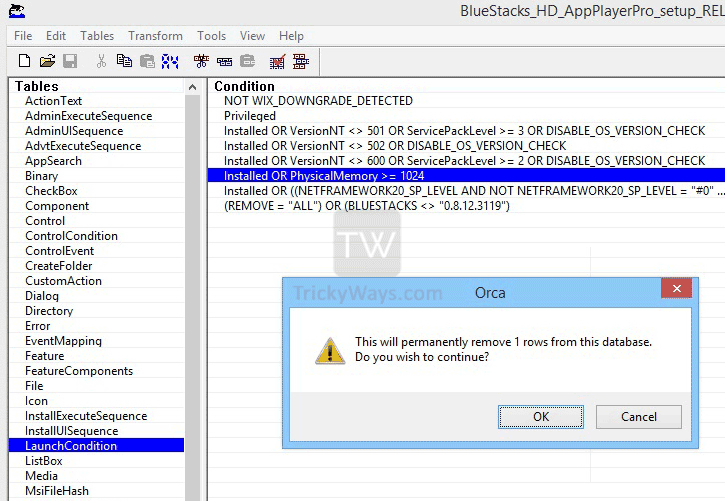Screen dimensions: 725x501
Task: Click the Cut Row scissors-over-table icon
Action: pyautogui.click(x=201, y=61)
